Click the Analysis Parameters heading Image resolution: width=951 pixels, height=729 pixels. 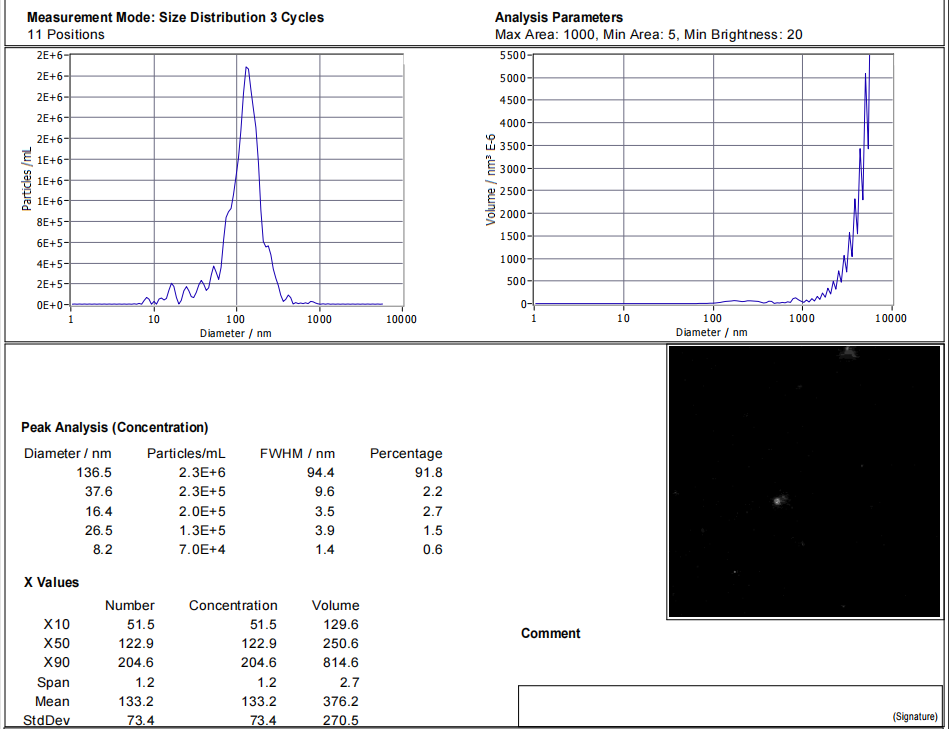[558, 17]
